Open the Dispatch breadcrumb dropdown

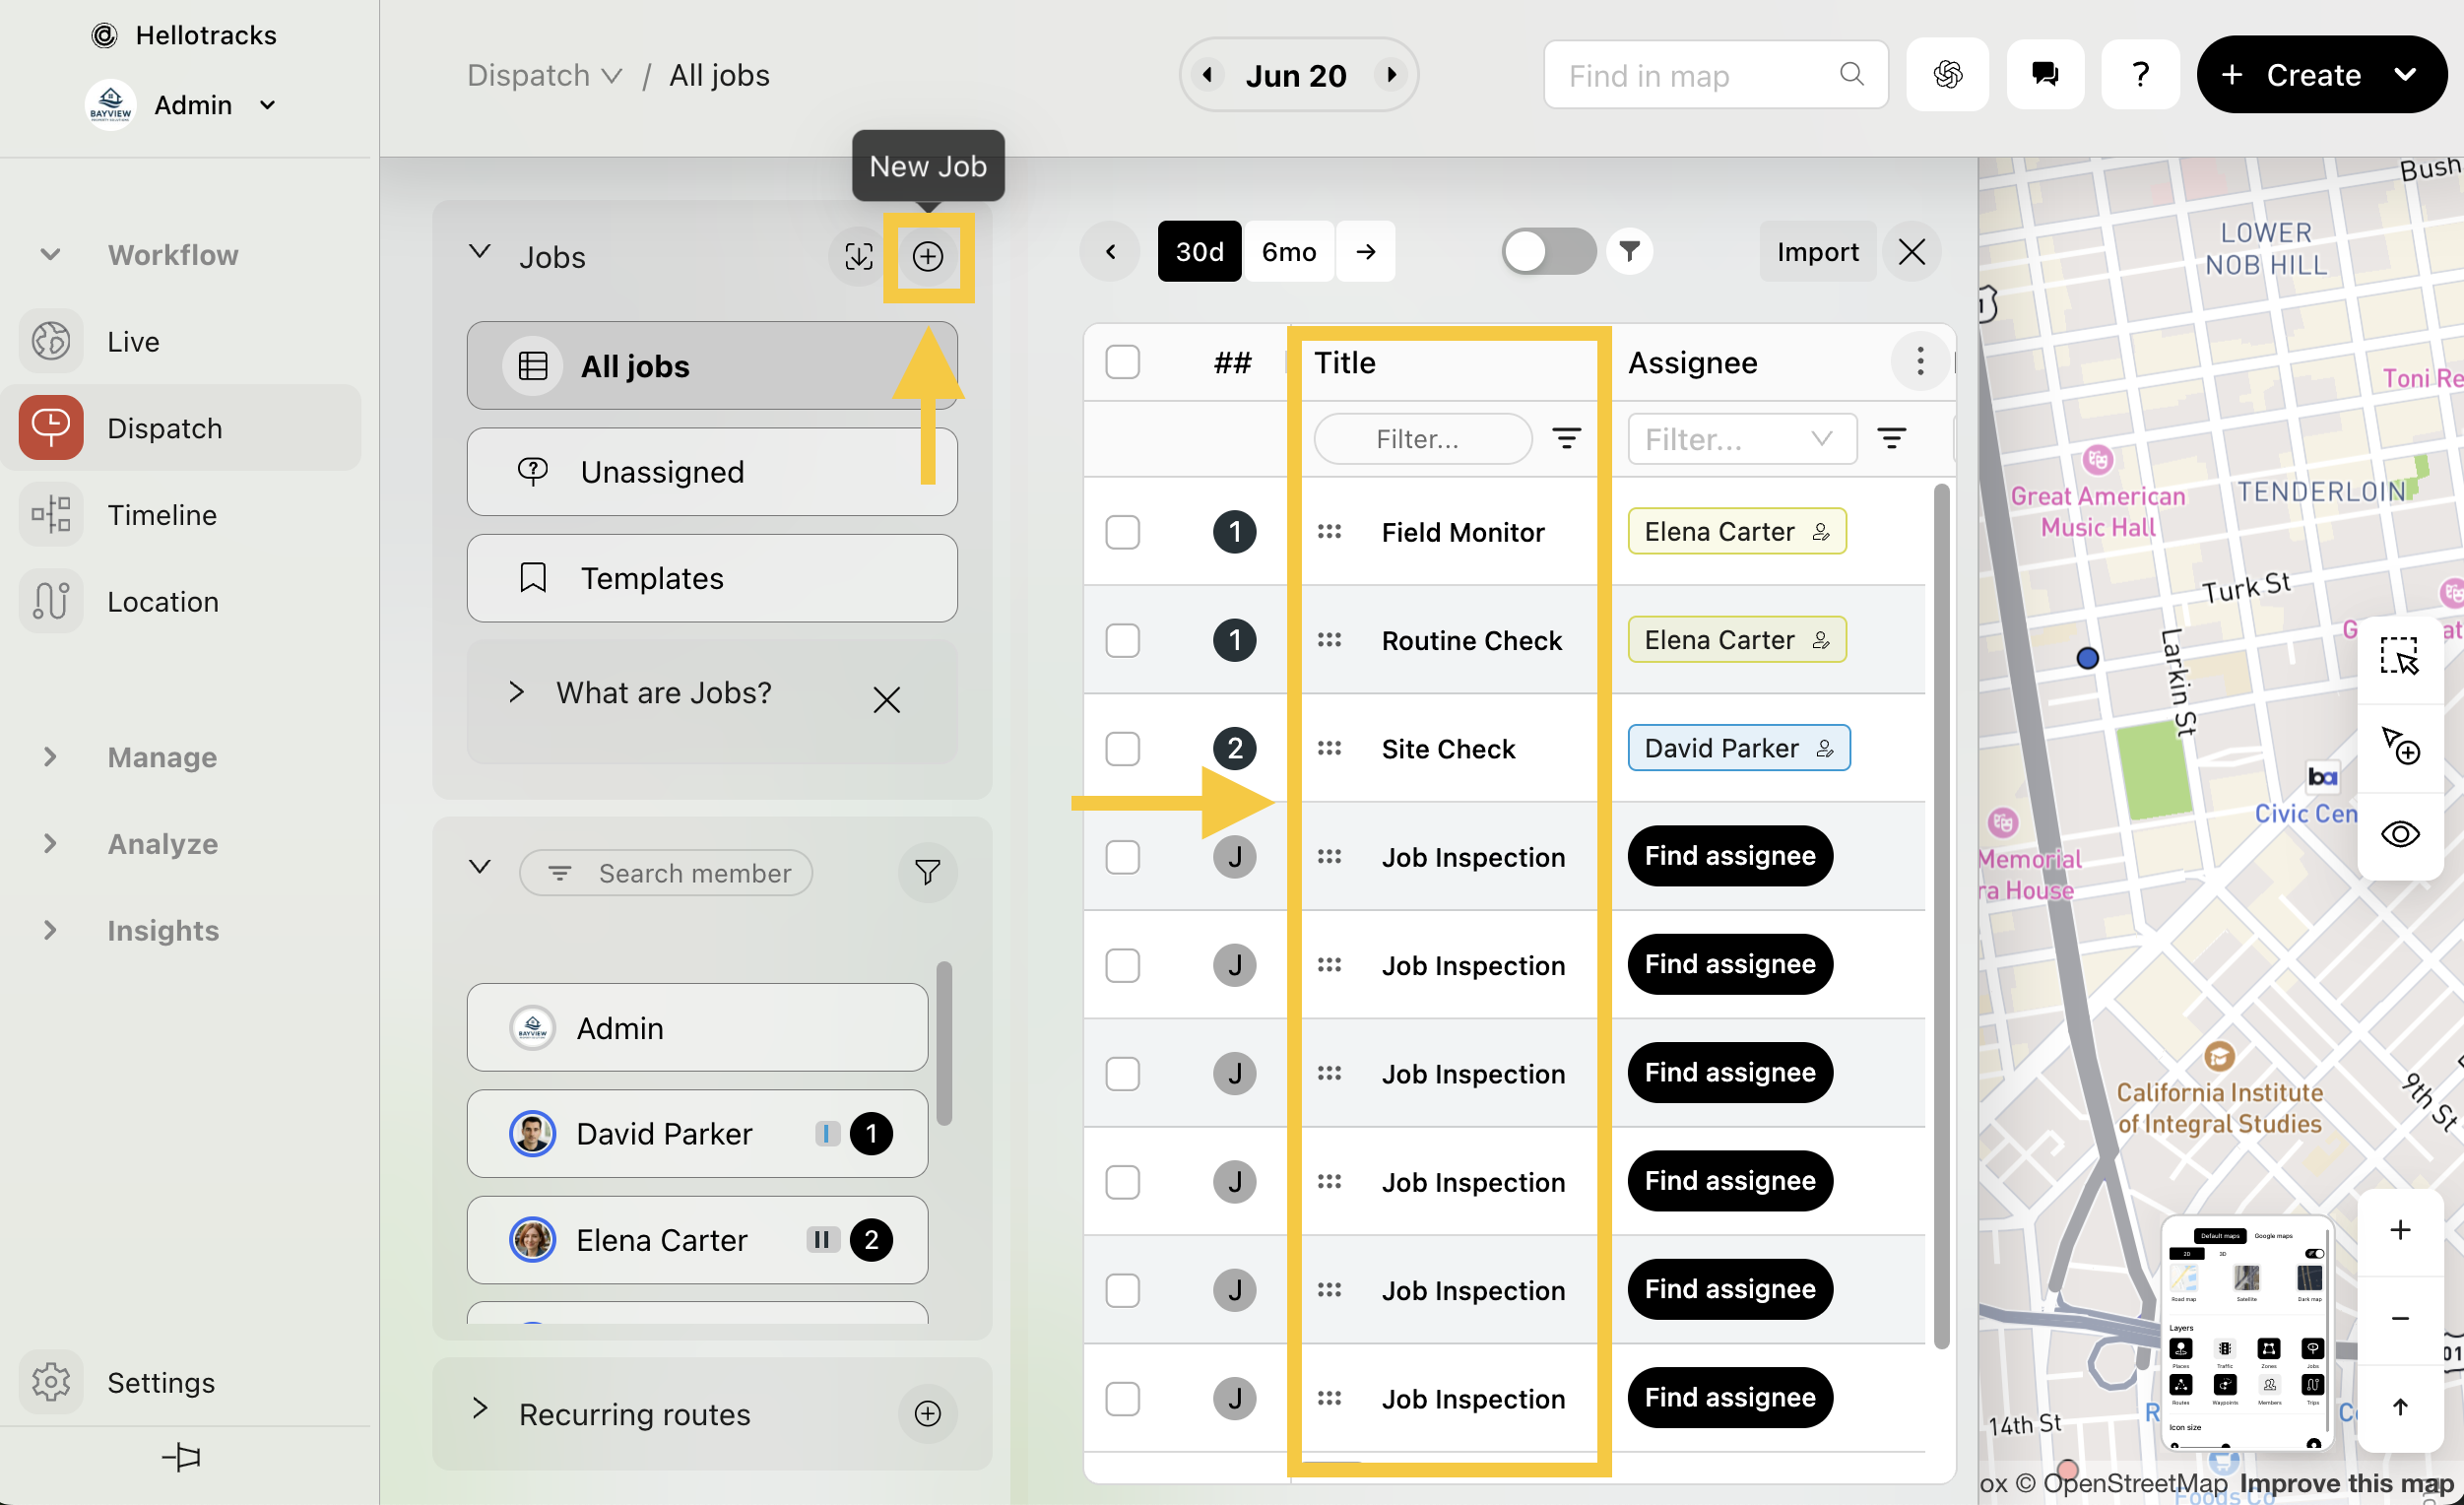coord(545,75)
